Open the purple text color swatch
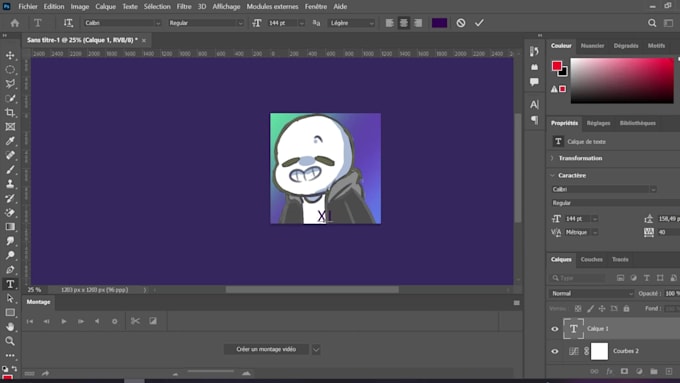The width and height of the screenshot is (680, 383). point(439,23)
